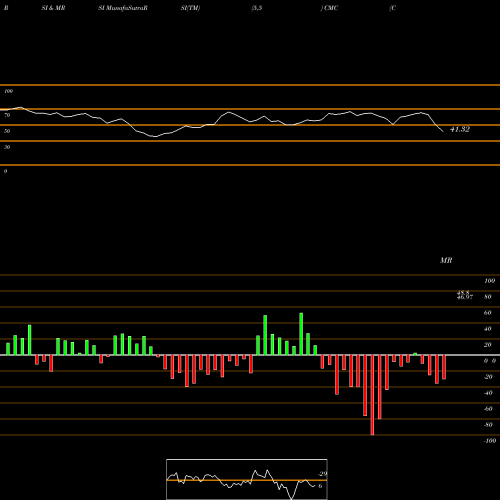
Task: Click the -20 label on the MR axis
Action: click(x=488, y=377)
